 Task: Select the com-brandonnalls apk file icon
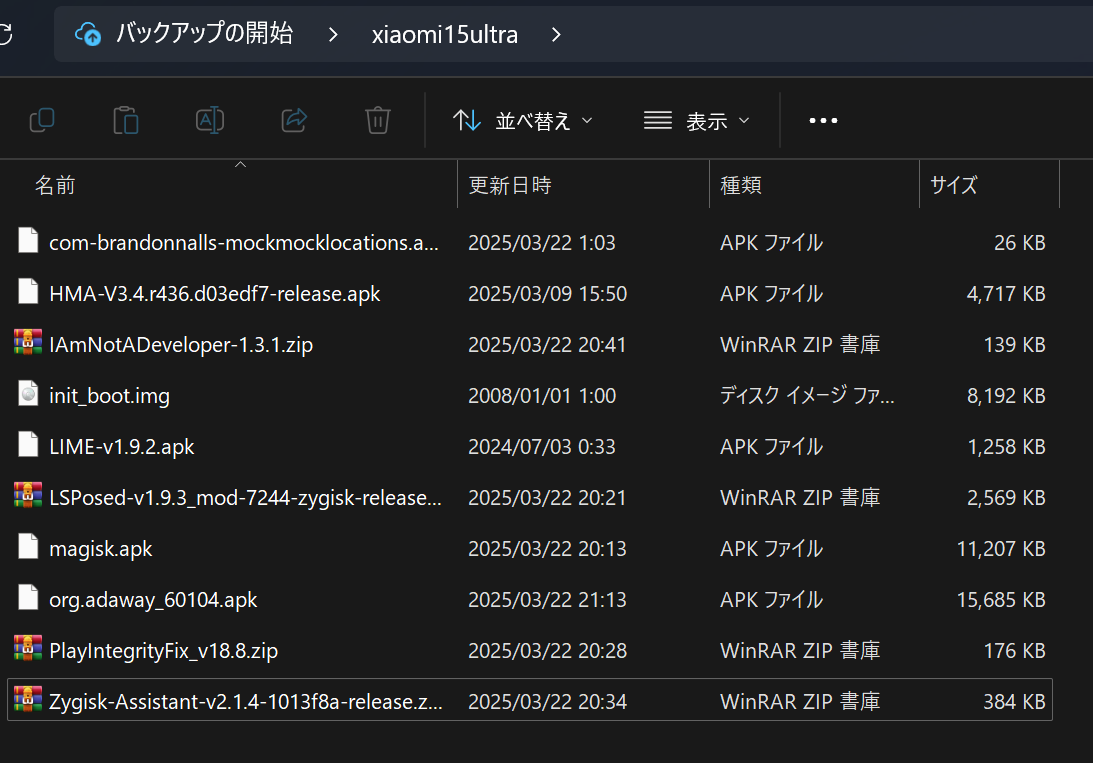[28, 240]
